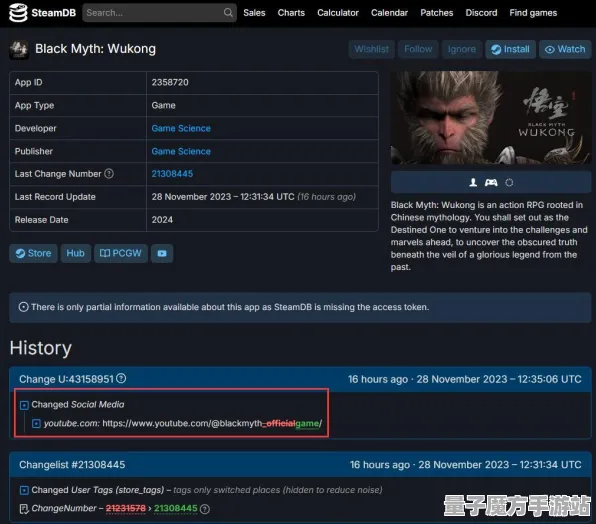This screenshot has width=596, height=524.
Task: Open Game Science publisher link
Action: coord(181,151)
